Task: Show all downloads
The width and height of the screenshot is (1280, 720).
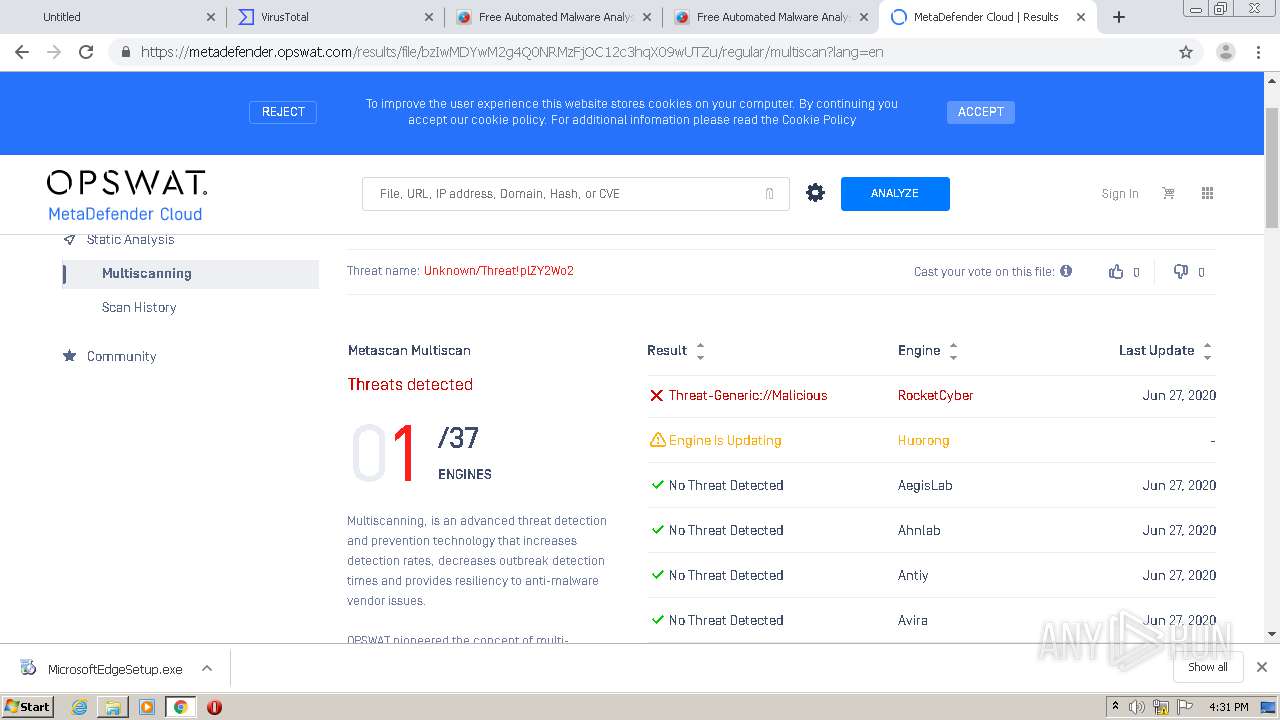Action: pos(1208,667)
